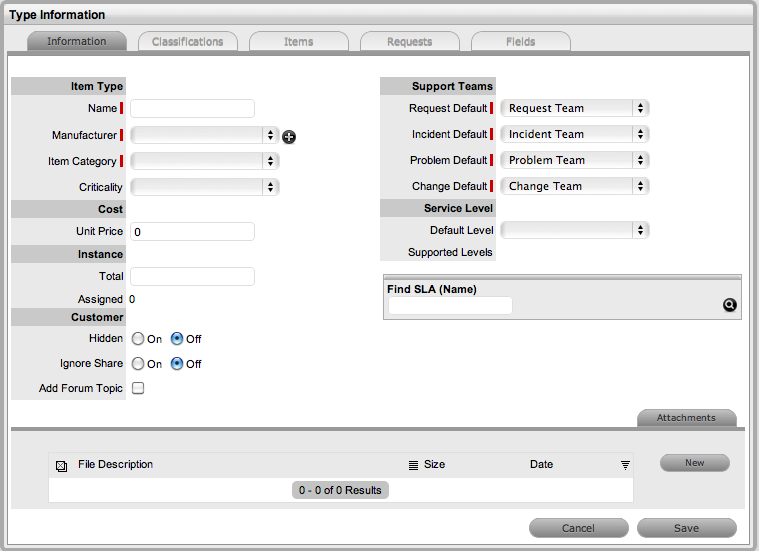Select the Attachments tab

pos(686,418)
